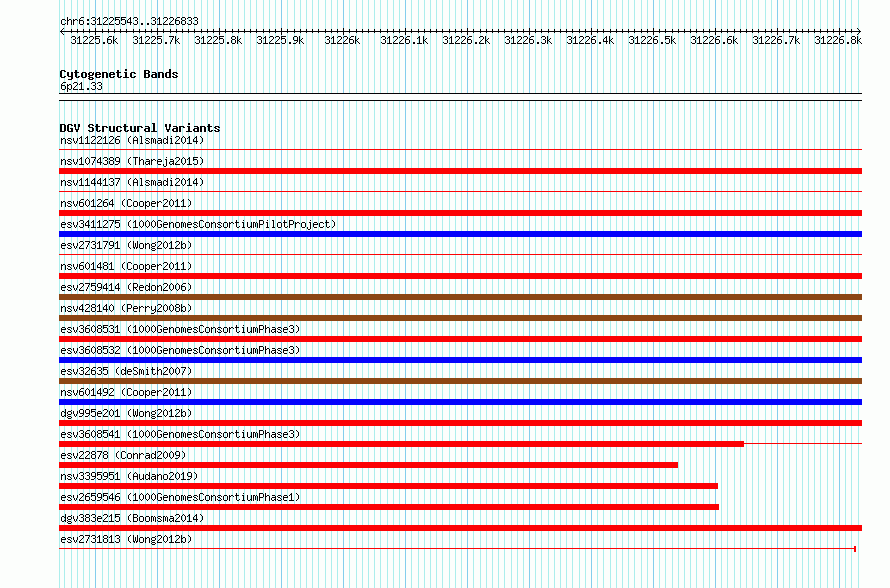
Task: Open dgv383e215 (Boomsma2014) variant label
Action: (132, 518)
